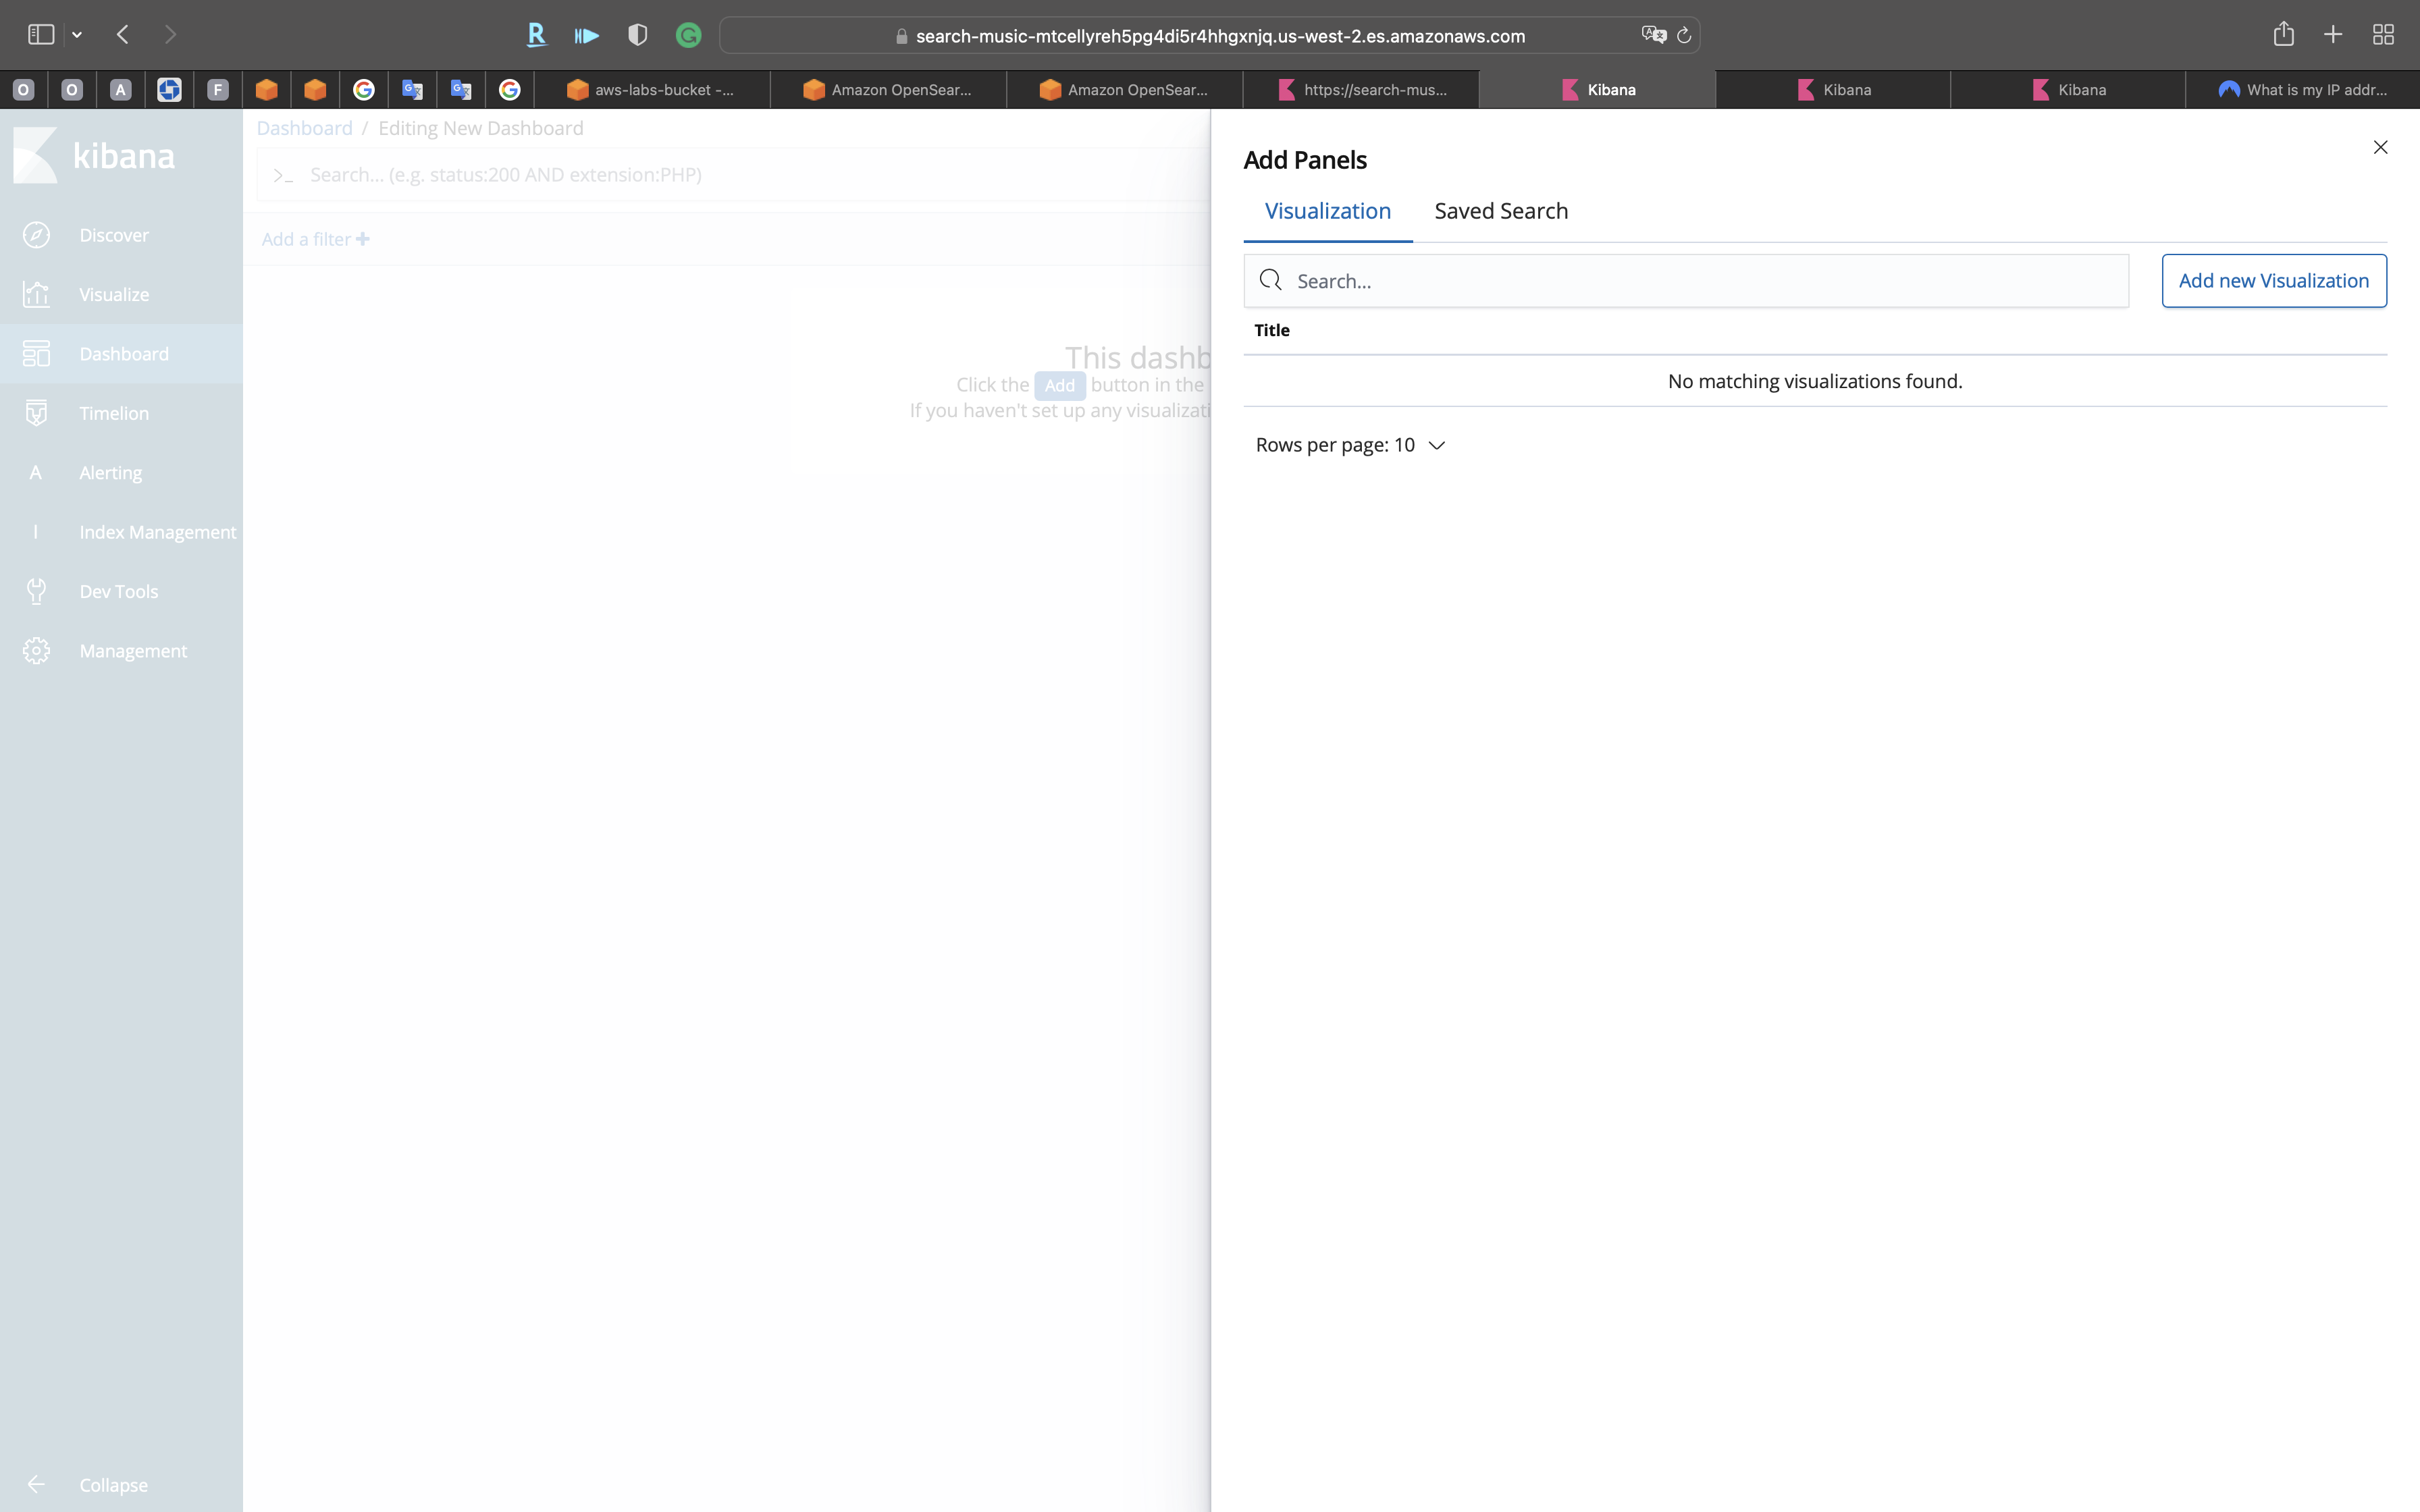Image resolution: width=2420 pixels, height=1512 pixels.
Task: Open the Alerting sidebar item
Action: pyautogui.click(x=110, y=473)
